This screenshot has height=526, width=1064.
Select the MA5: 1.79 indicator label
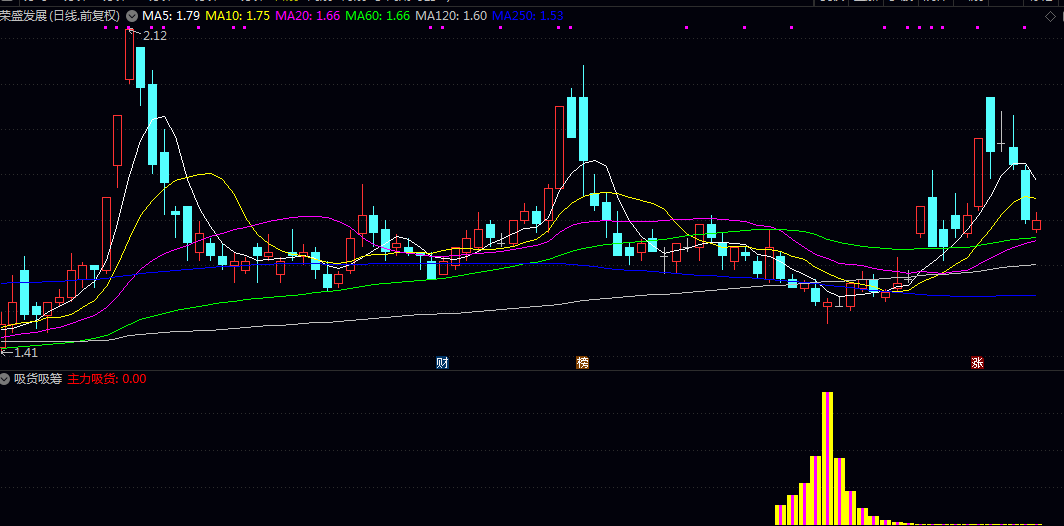tap(170, 16)
